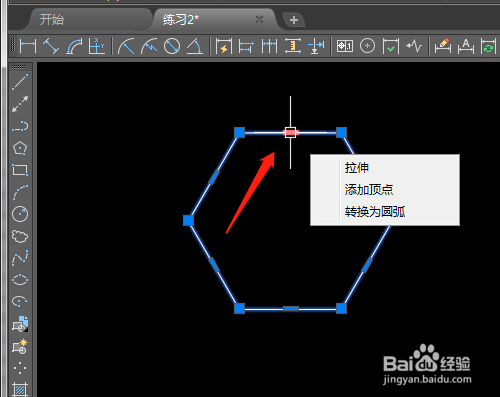
Task: Click the lower-left edge midpoint grip
Action: click(x=214, y=265)
